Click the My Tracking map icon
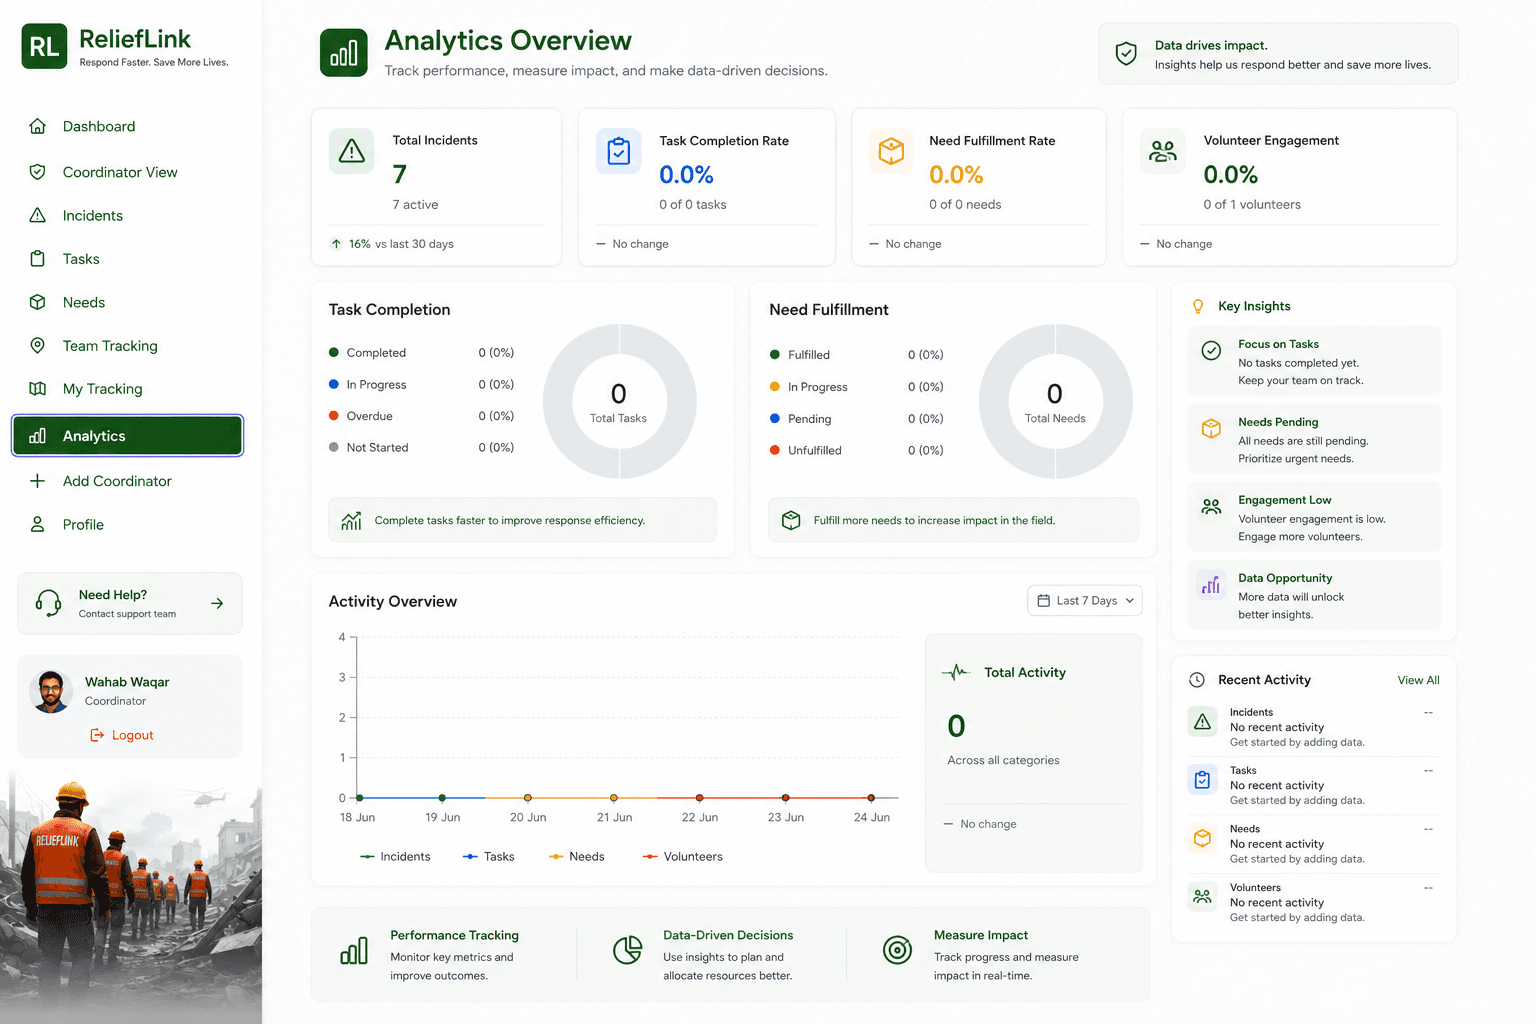The width and height of the screenshot is (1536, 1024). pyautogui.click(x=37, y=389)
